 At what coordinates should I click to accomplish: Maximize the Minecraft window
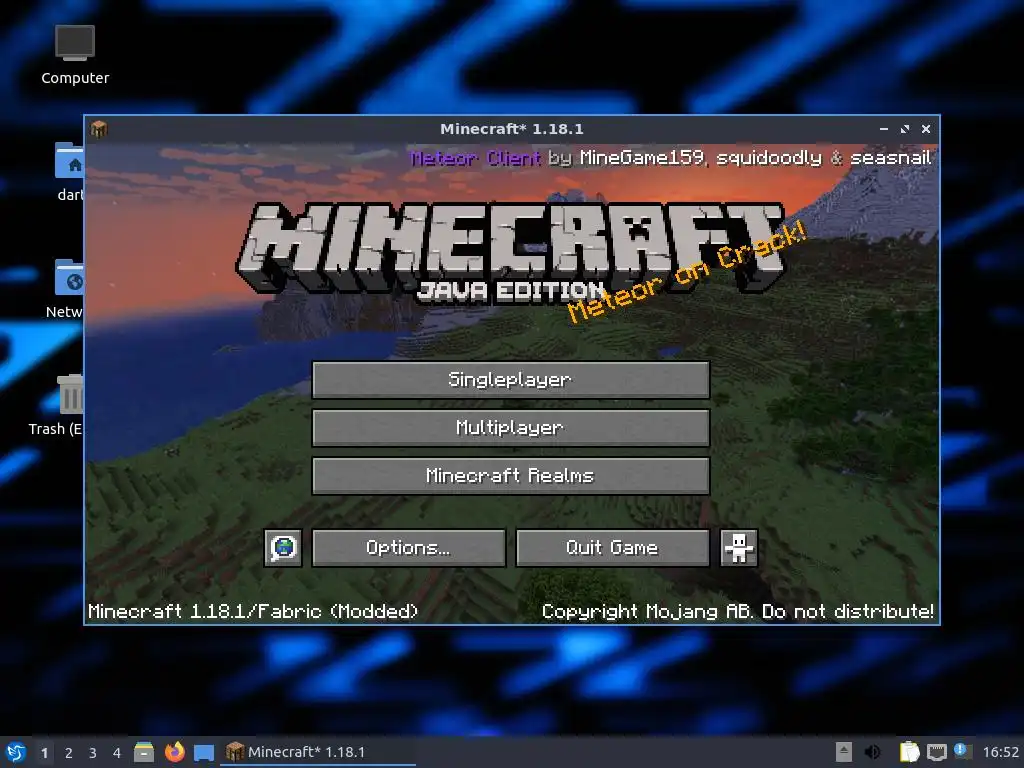click(x=904, y=129)
